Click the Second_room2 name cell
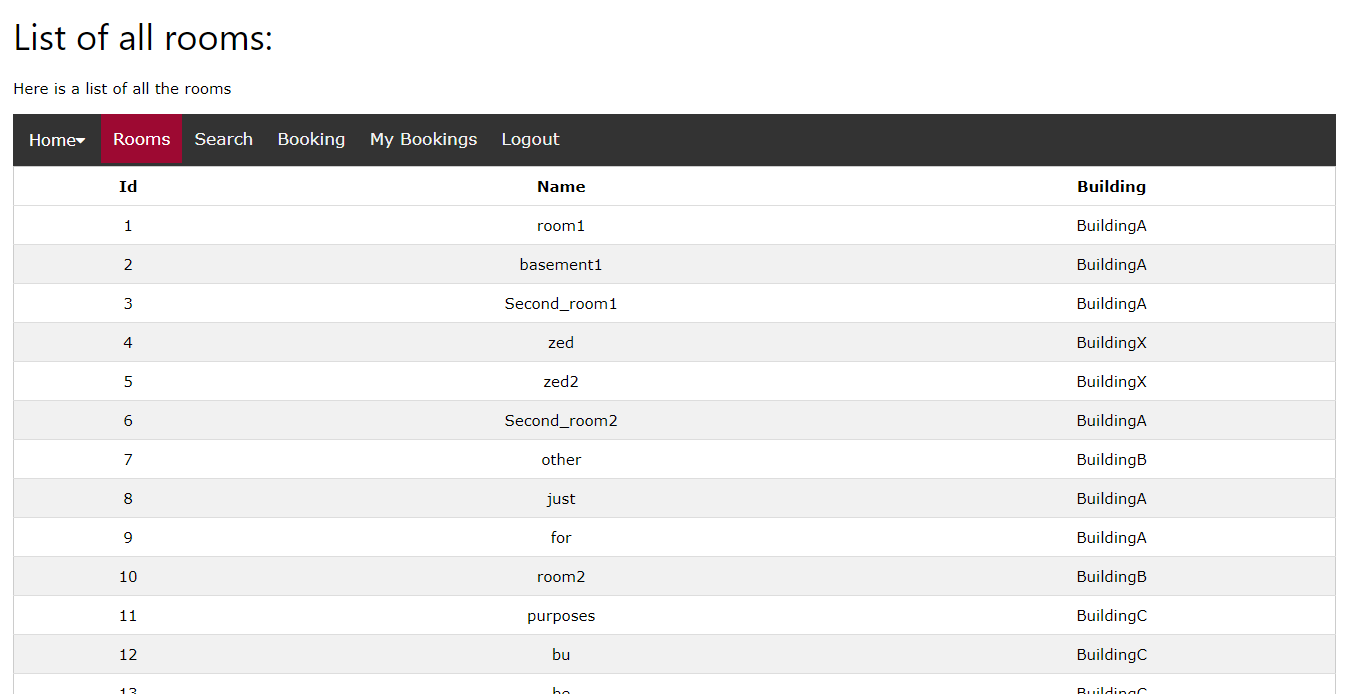1358x694 pixels. point(561,421)
